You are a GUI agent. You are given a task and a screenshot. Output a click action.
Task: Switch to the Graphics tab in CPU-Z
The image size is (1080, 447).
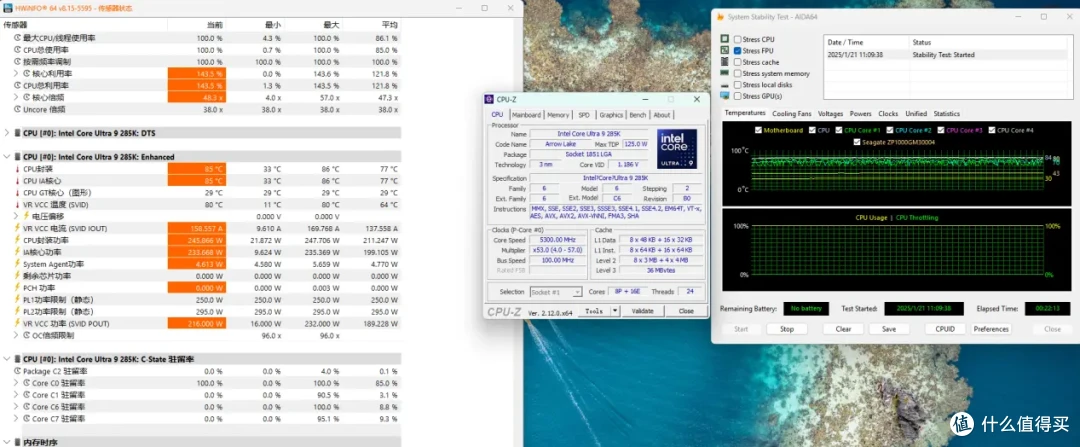611,115
